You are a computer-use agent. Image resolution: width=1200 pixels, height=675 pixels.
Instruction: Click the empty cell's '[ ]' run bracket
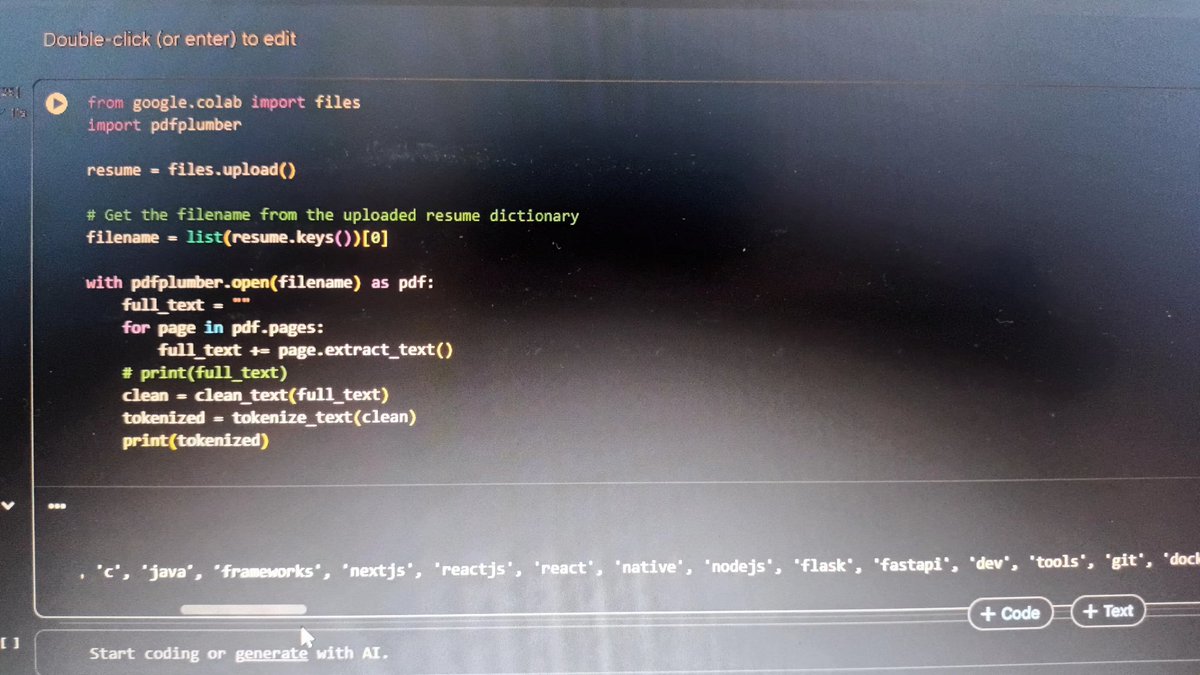pos(9,643)
